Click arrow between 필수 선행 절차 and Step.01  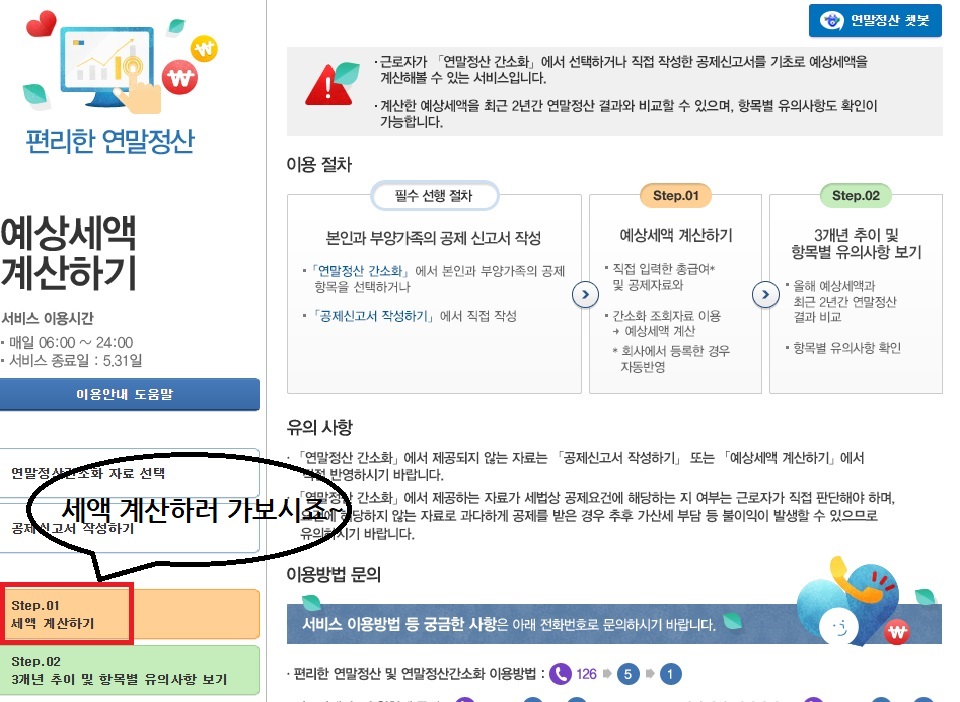pyautogui.click(x=585, y=294)
